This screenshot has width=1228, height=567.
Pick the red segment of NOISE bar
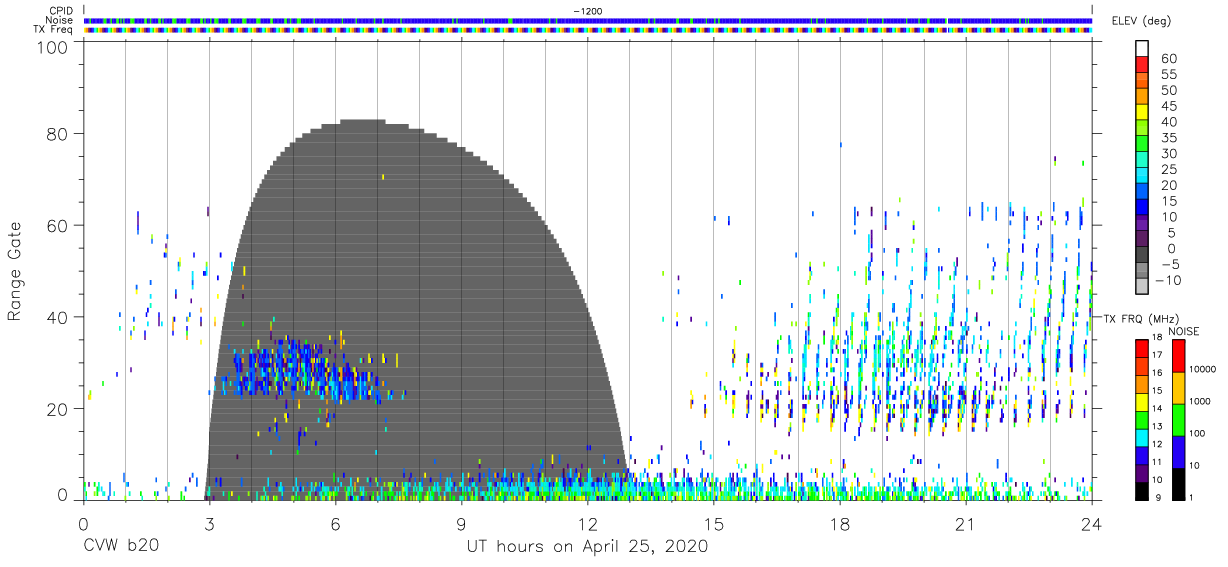pos(1178,356)
